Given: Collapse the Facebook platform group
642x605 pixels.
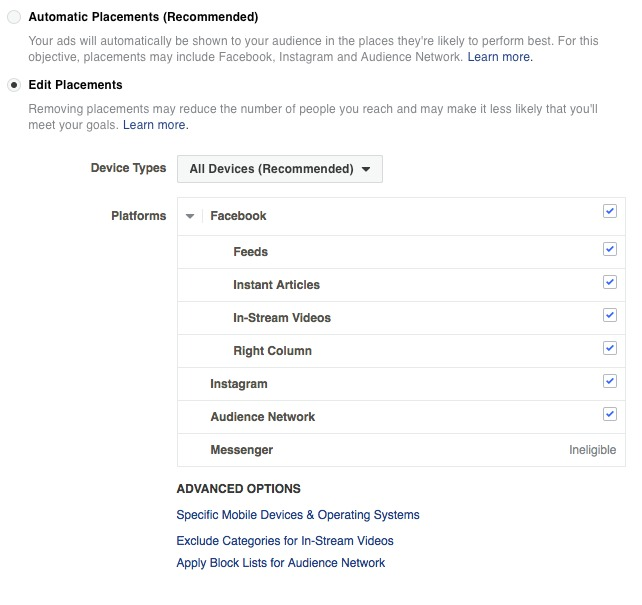Looking at the screenshot, I should [190, 216].
